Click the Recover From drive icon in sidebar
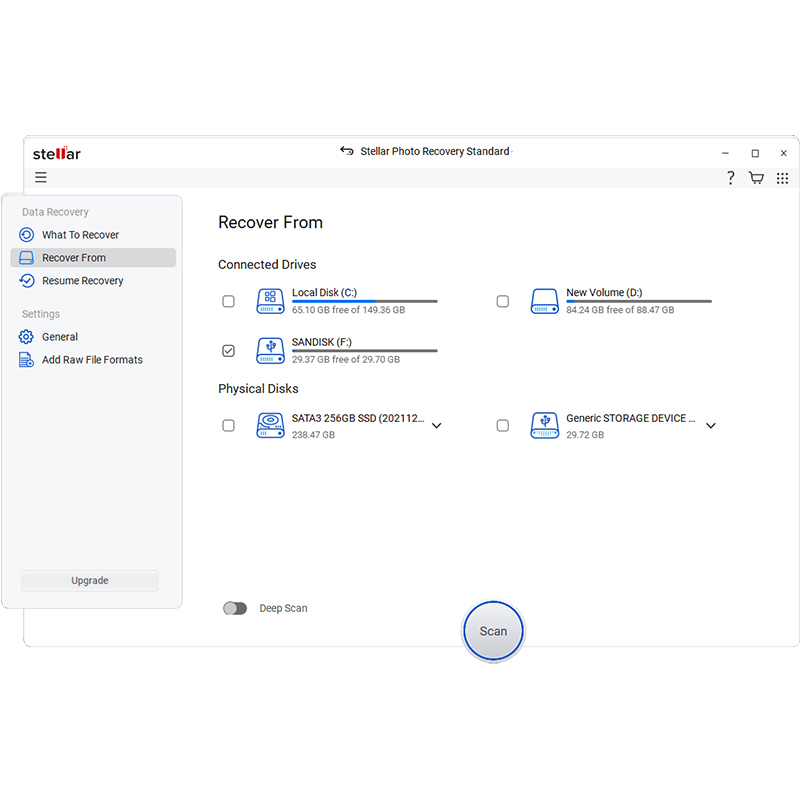 [x=27, y=258]
